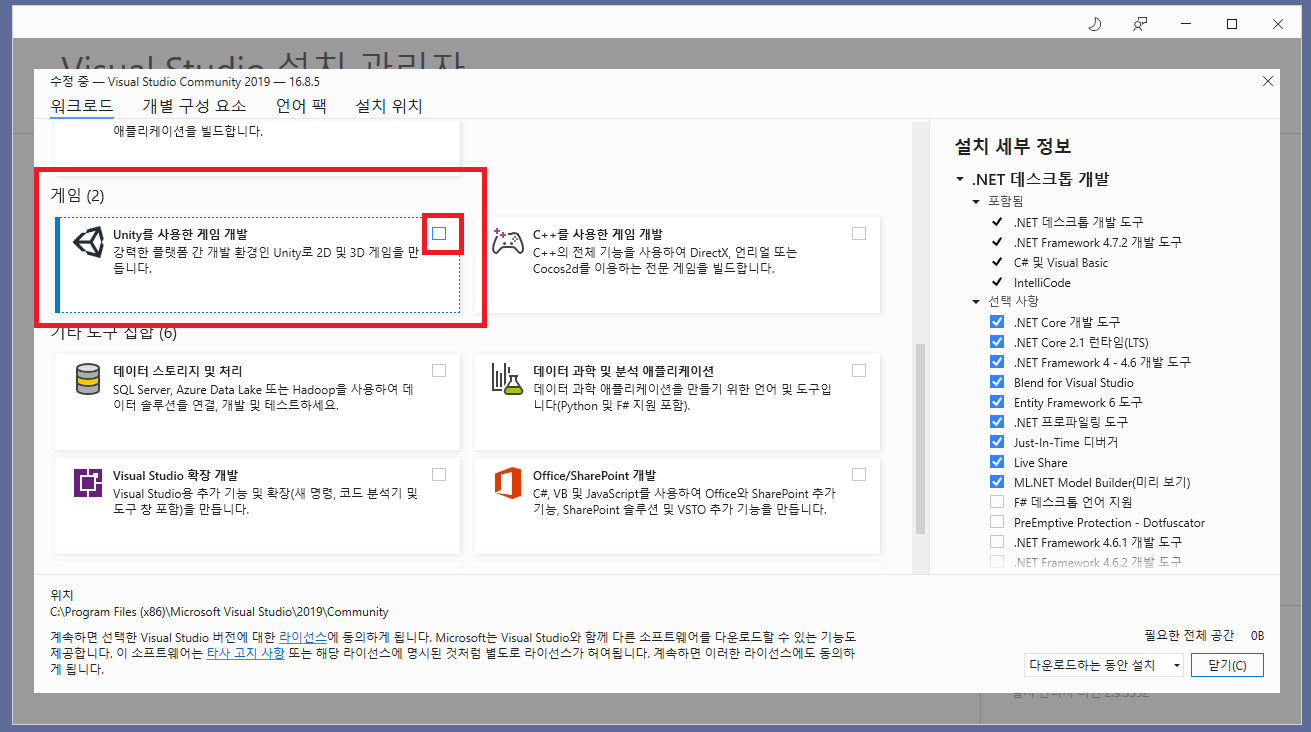Maximize the Visual Studio Installer window
The width and height of the screenshot is (1311, 732).
tap(1232, 24)
